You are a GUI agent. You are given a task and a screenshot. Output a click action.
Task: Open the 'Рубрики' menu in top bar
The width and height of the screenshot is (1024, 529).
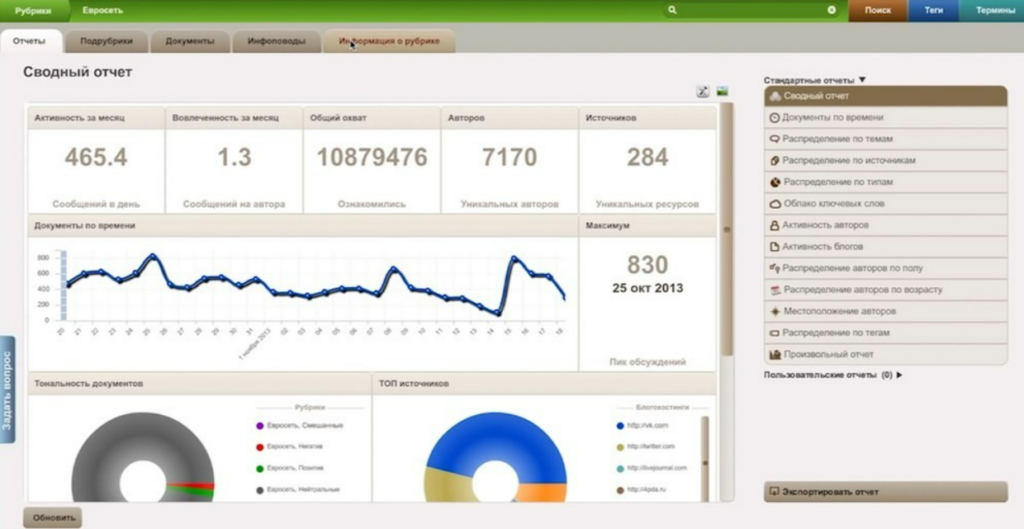click(x=33, y=10)
